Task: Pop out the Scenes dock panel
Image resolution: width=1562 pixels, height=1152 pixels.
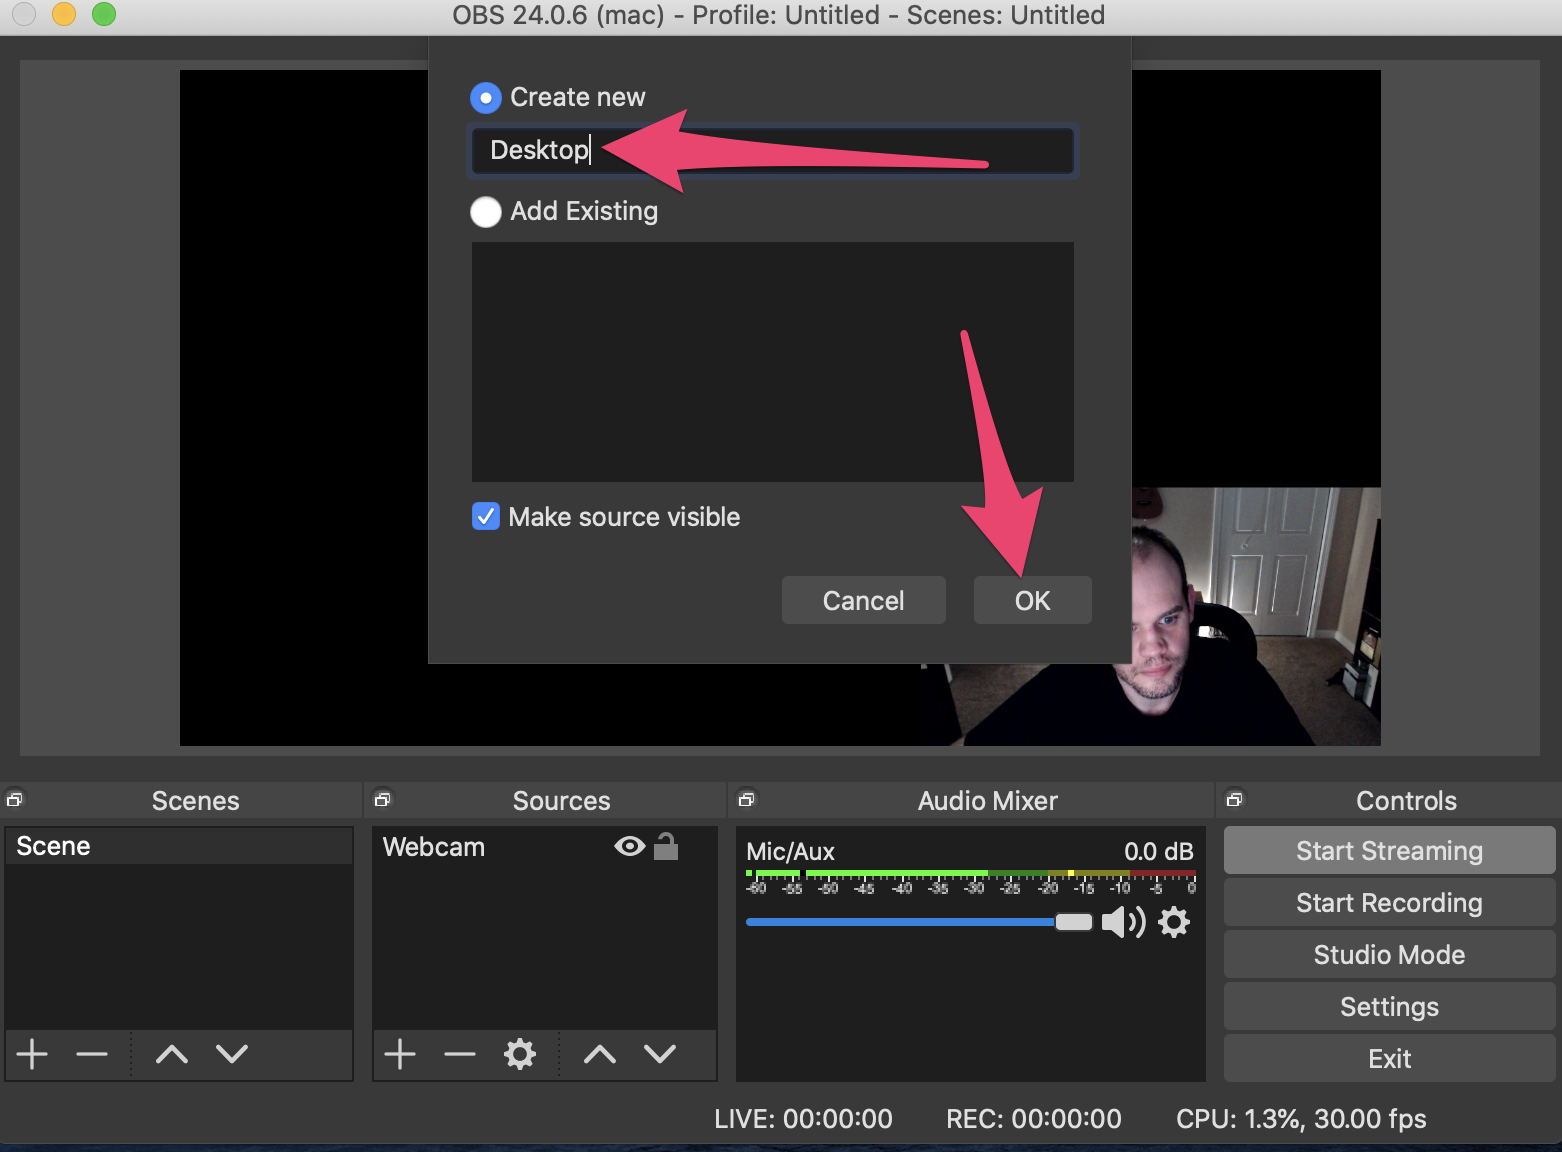Action: (14, 799)
